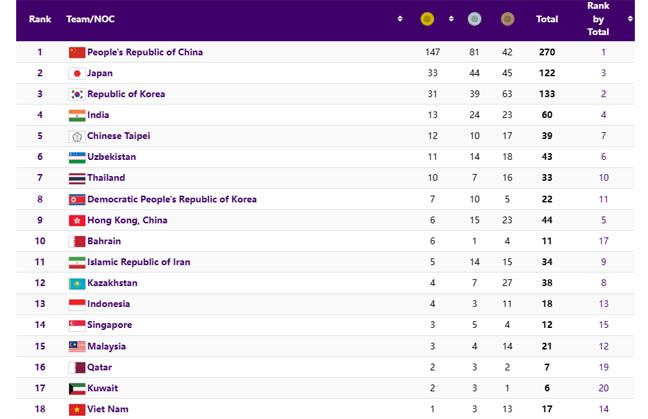Open the Chinese Taipei team link
648x419 pixels.
pos(119,136)
